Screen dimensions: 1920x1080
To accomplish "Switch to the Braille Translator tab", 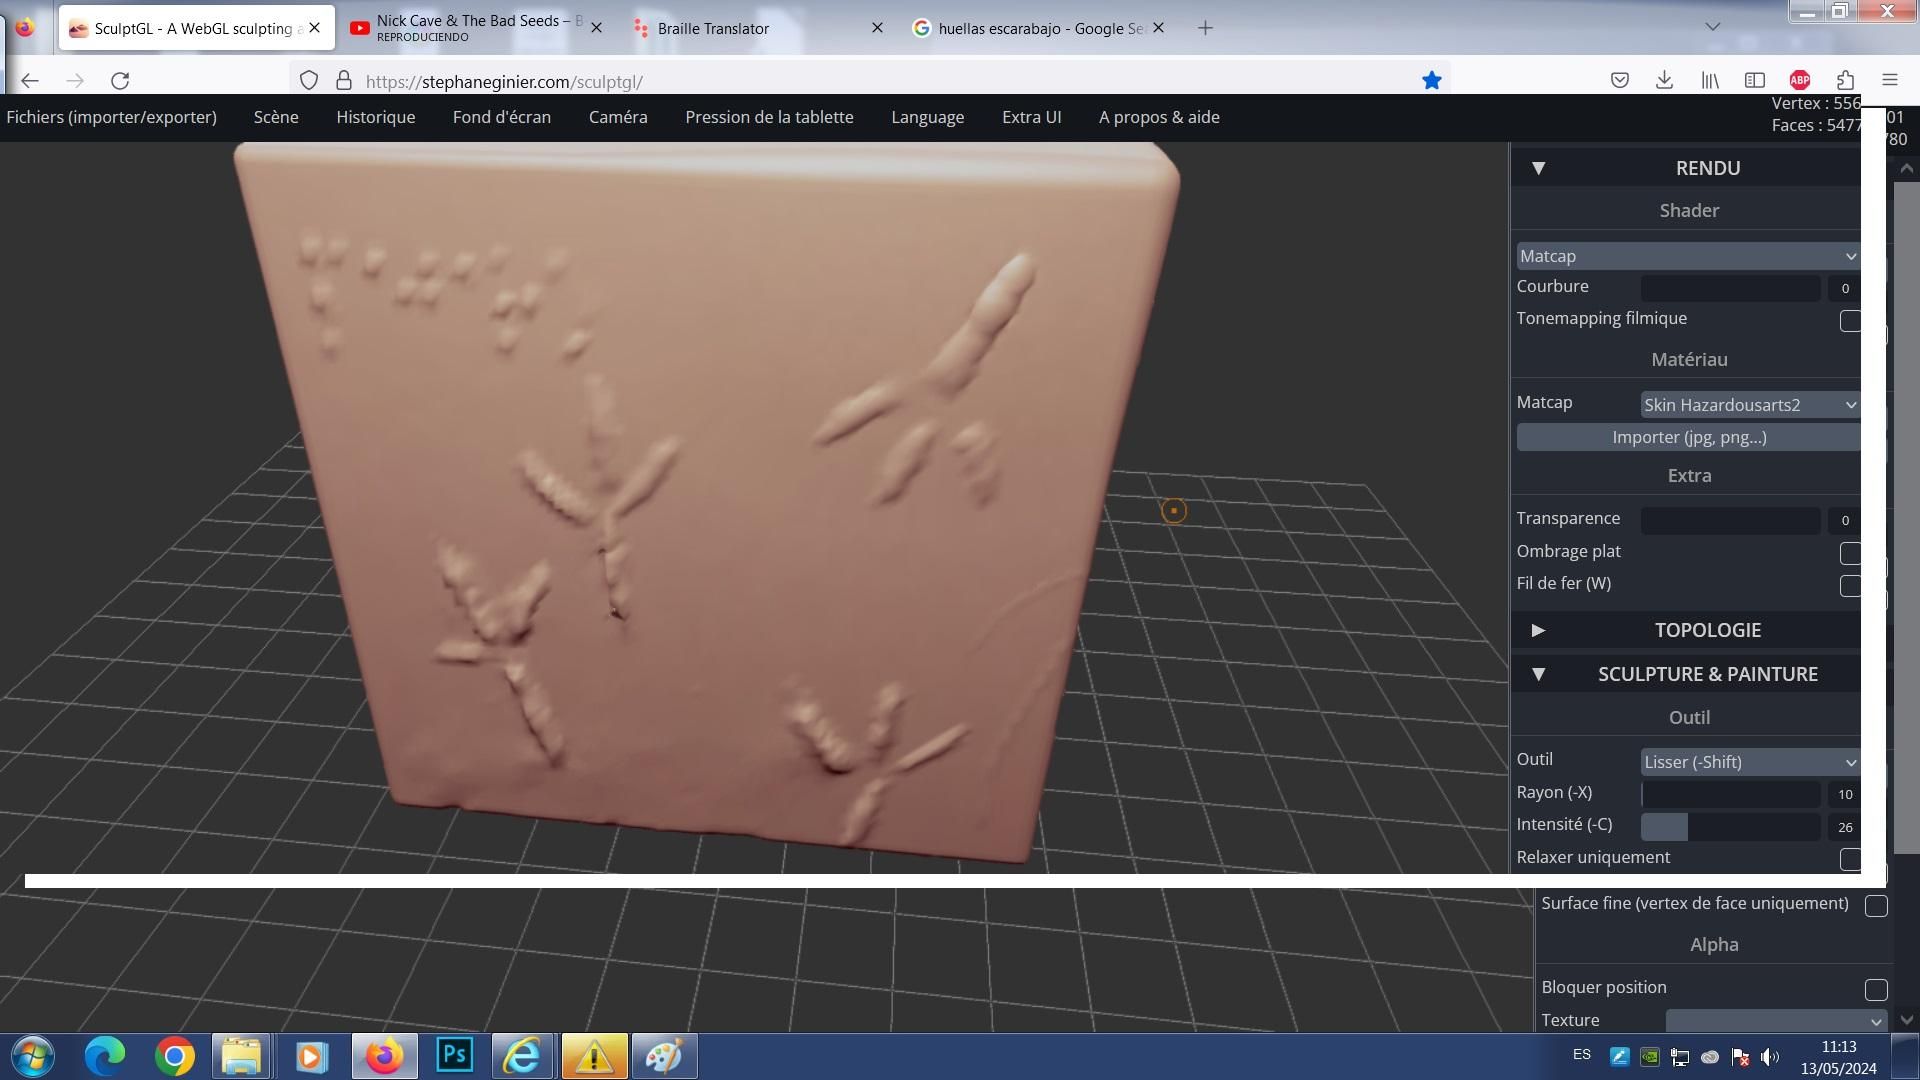I will pyautogui.click(x=713, y=28).
